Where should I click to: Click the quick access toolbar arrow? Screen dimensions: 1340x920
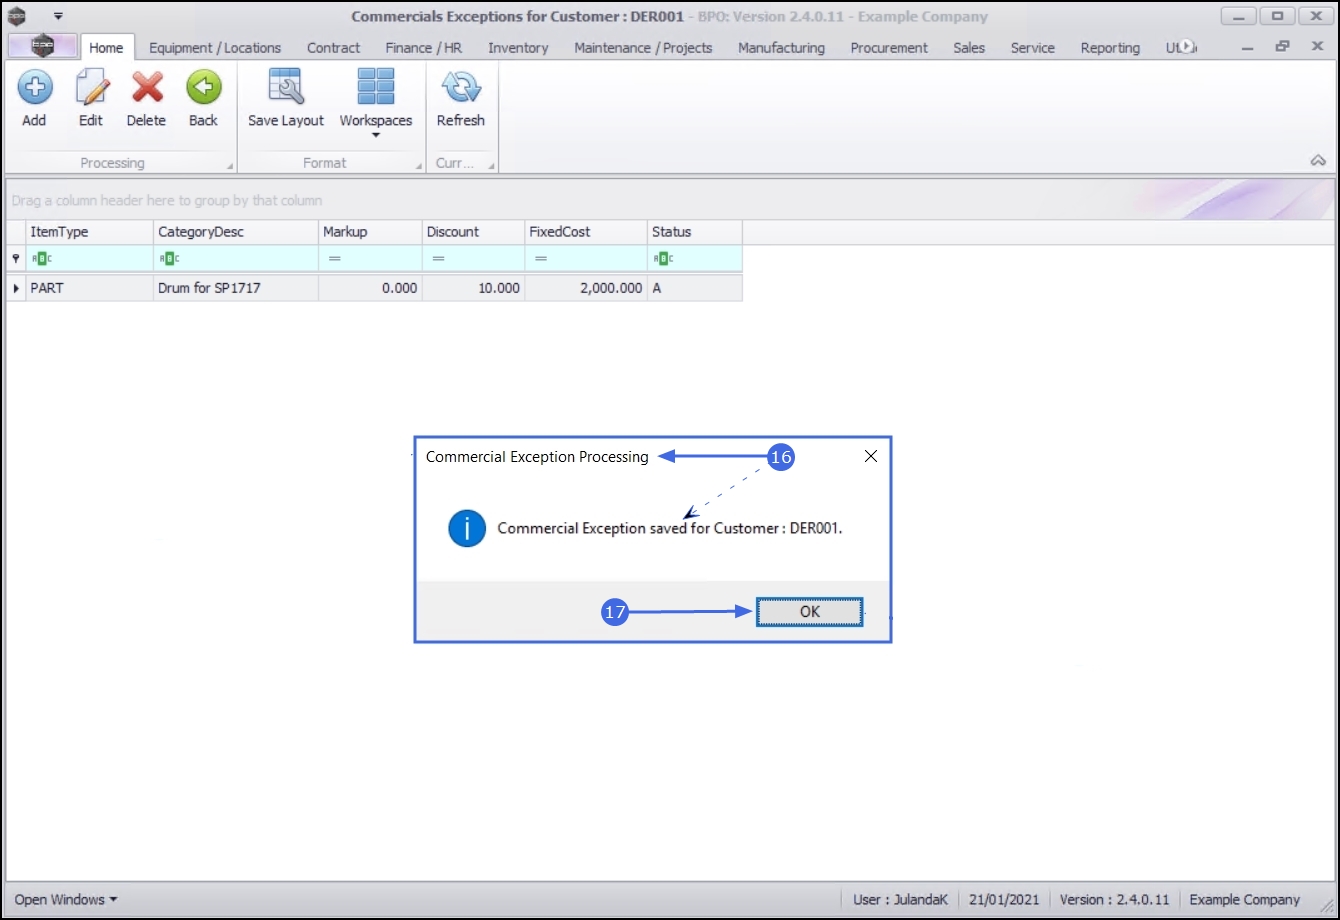[58, 17]
